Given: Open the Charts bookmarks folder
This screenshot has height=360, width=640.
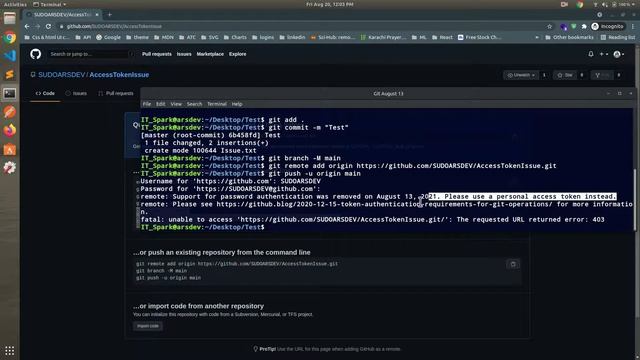Looking at the screenshot, I should [235, 37].
